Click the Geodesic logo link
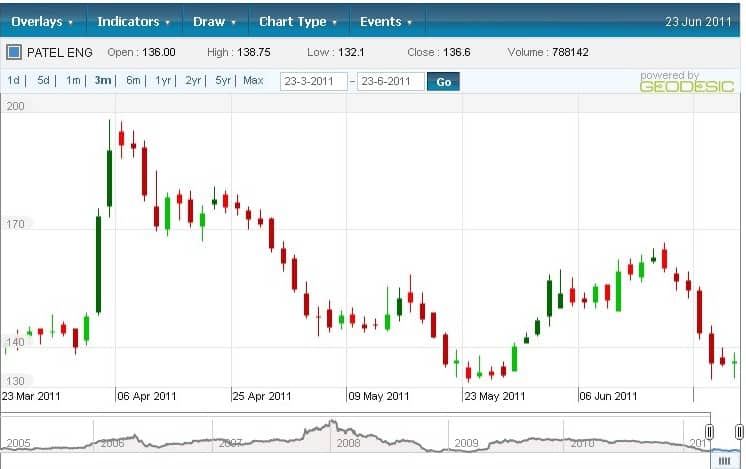 point(678,82)
